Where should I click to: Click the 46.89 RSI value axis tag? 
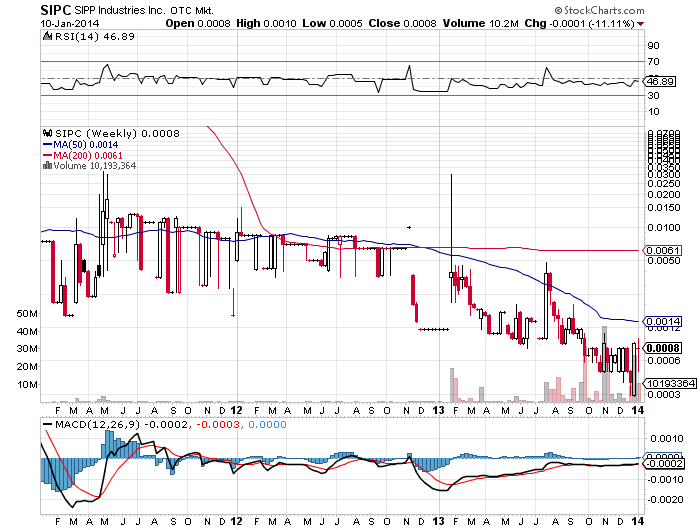point(658,80)
